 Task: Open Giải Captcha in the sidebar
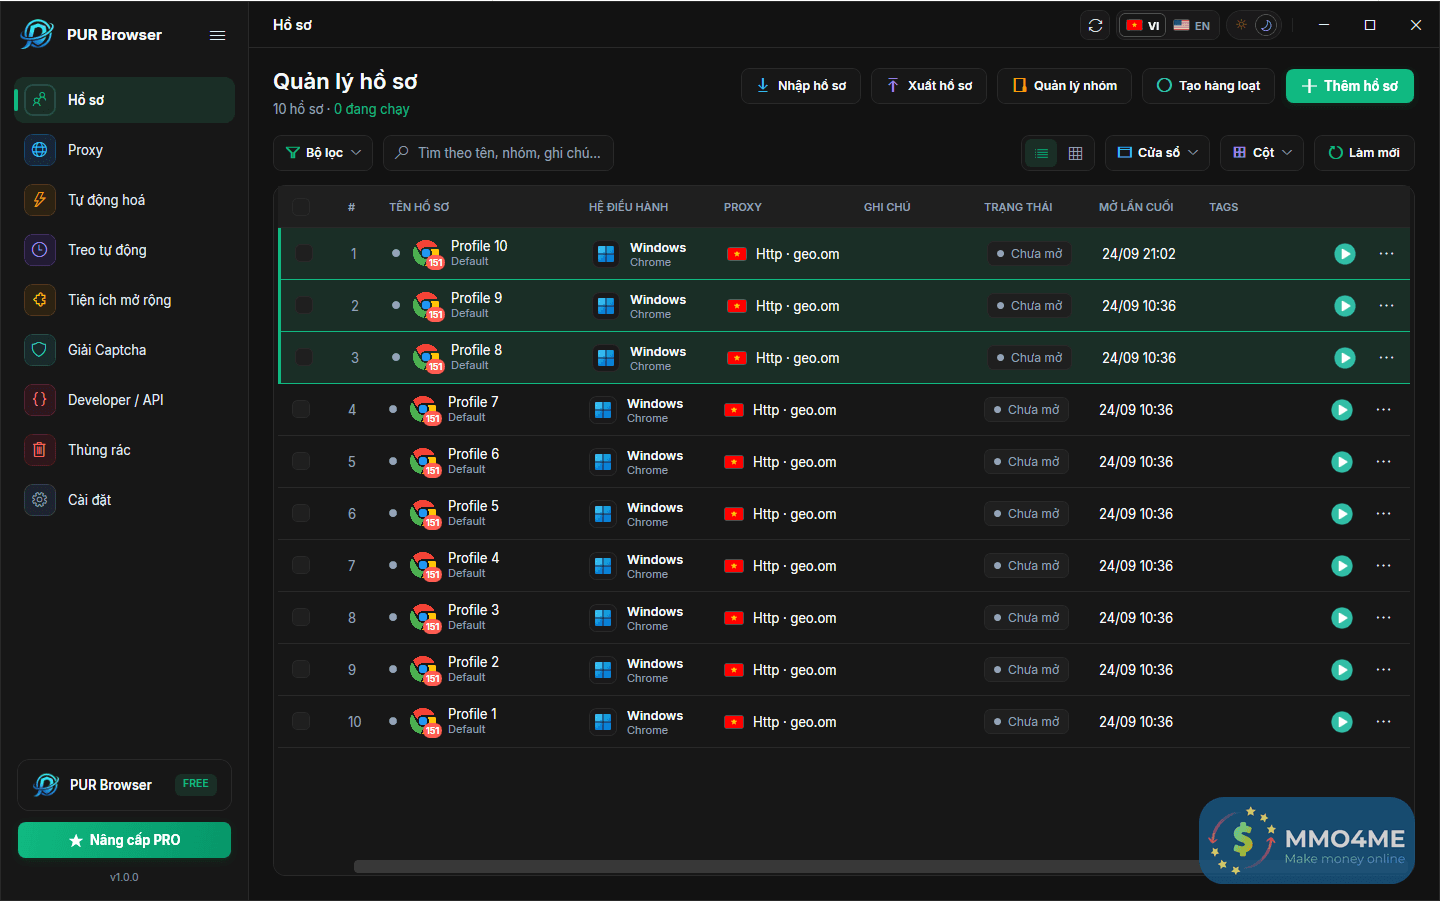[125, 350]
